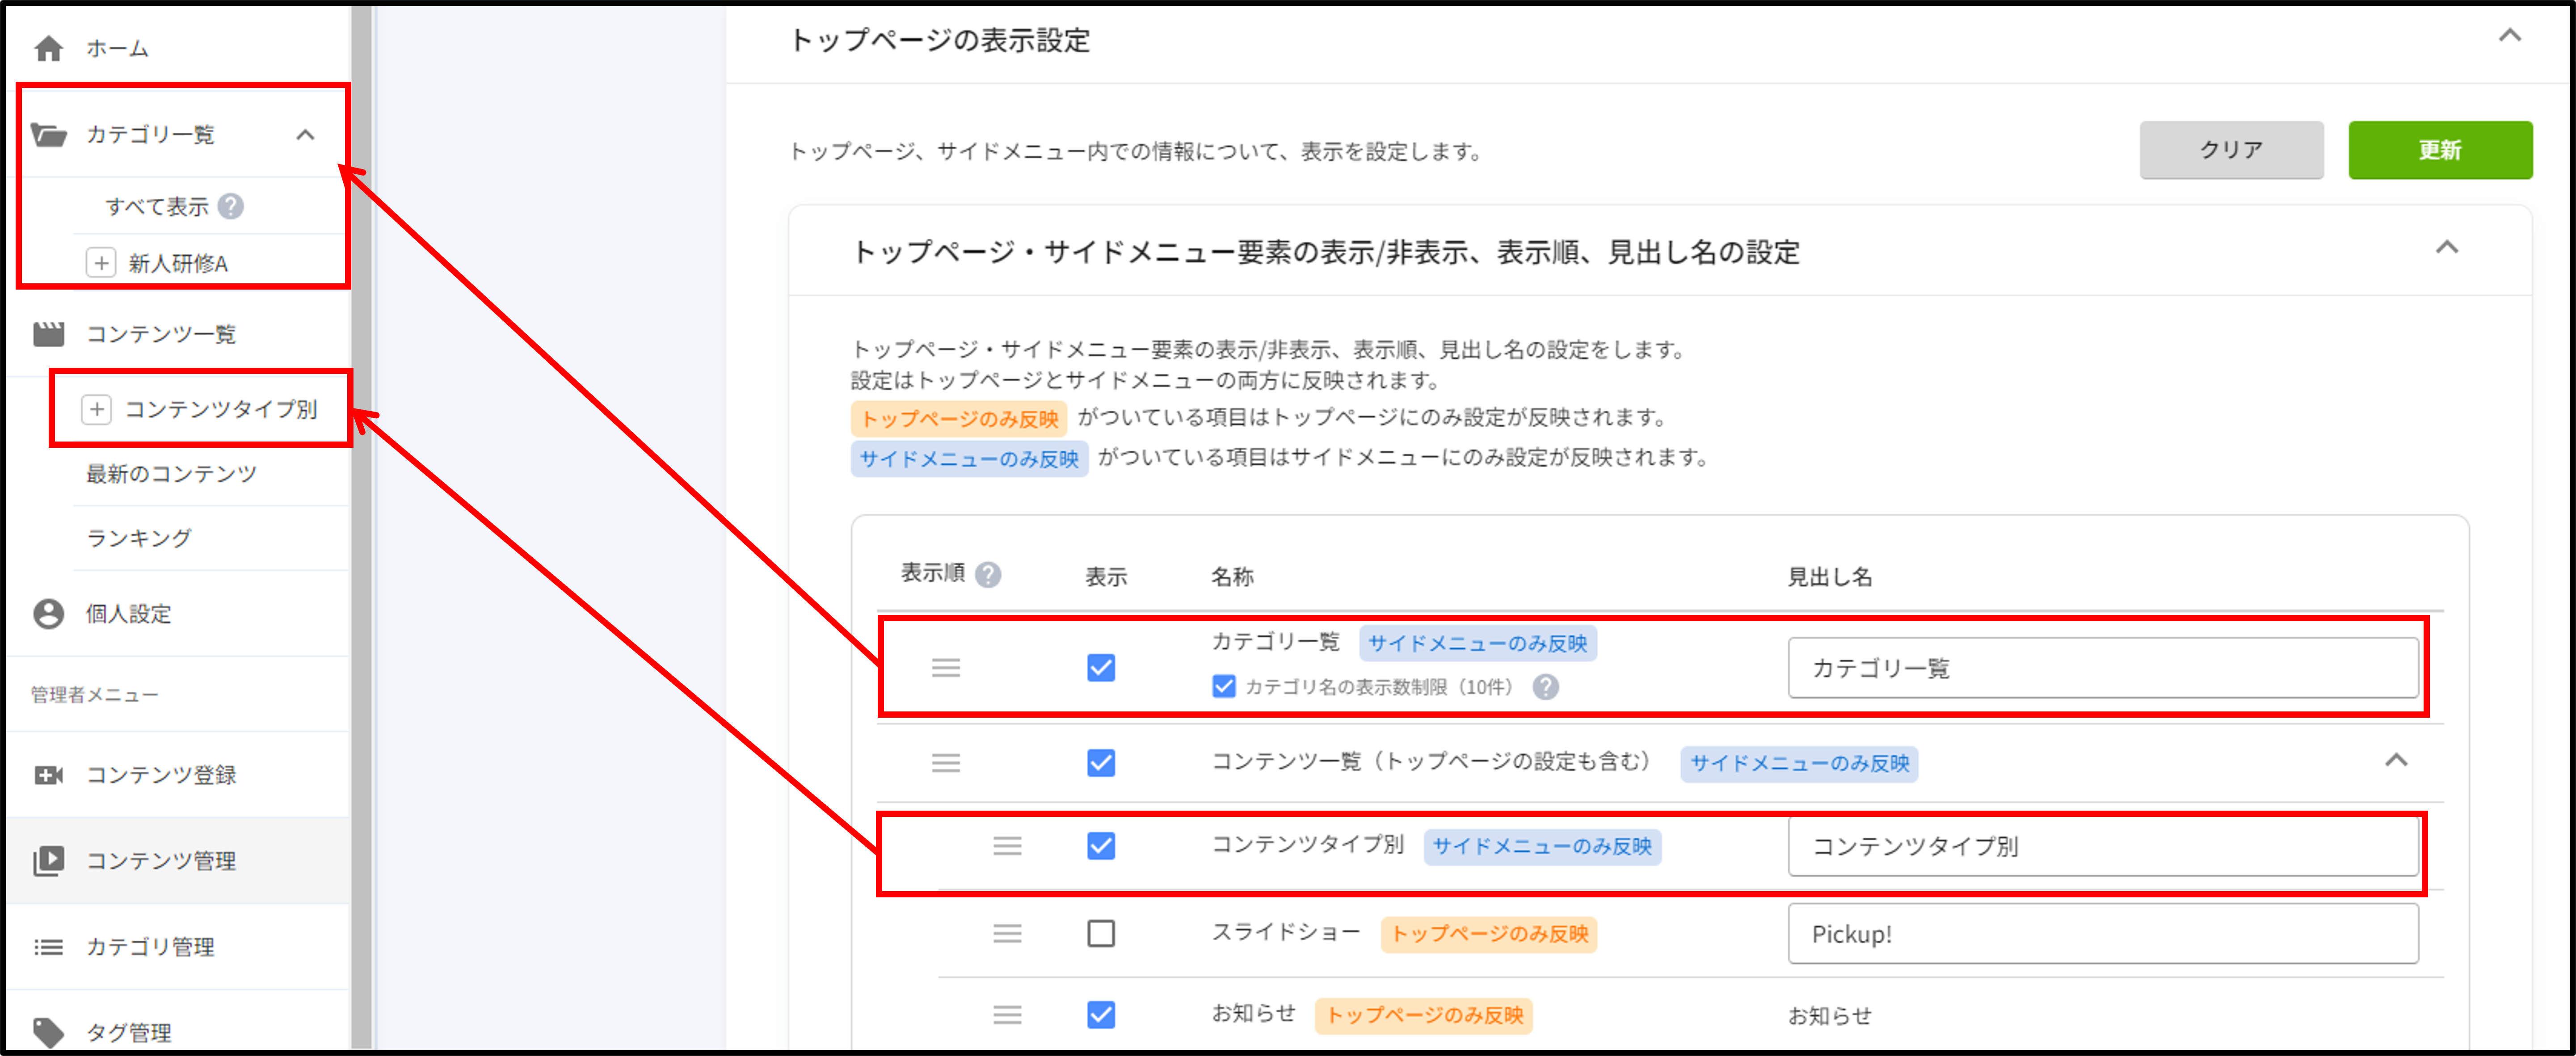Click the green 更新 button
The height and width of the screenshot is (1056, 2576).
(2440, 150)
